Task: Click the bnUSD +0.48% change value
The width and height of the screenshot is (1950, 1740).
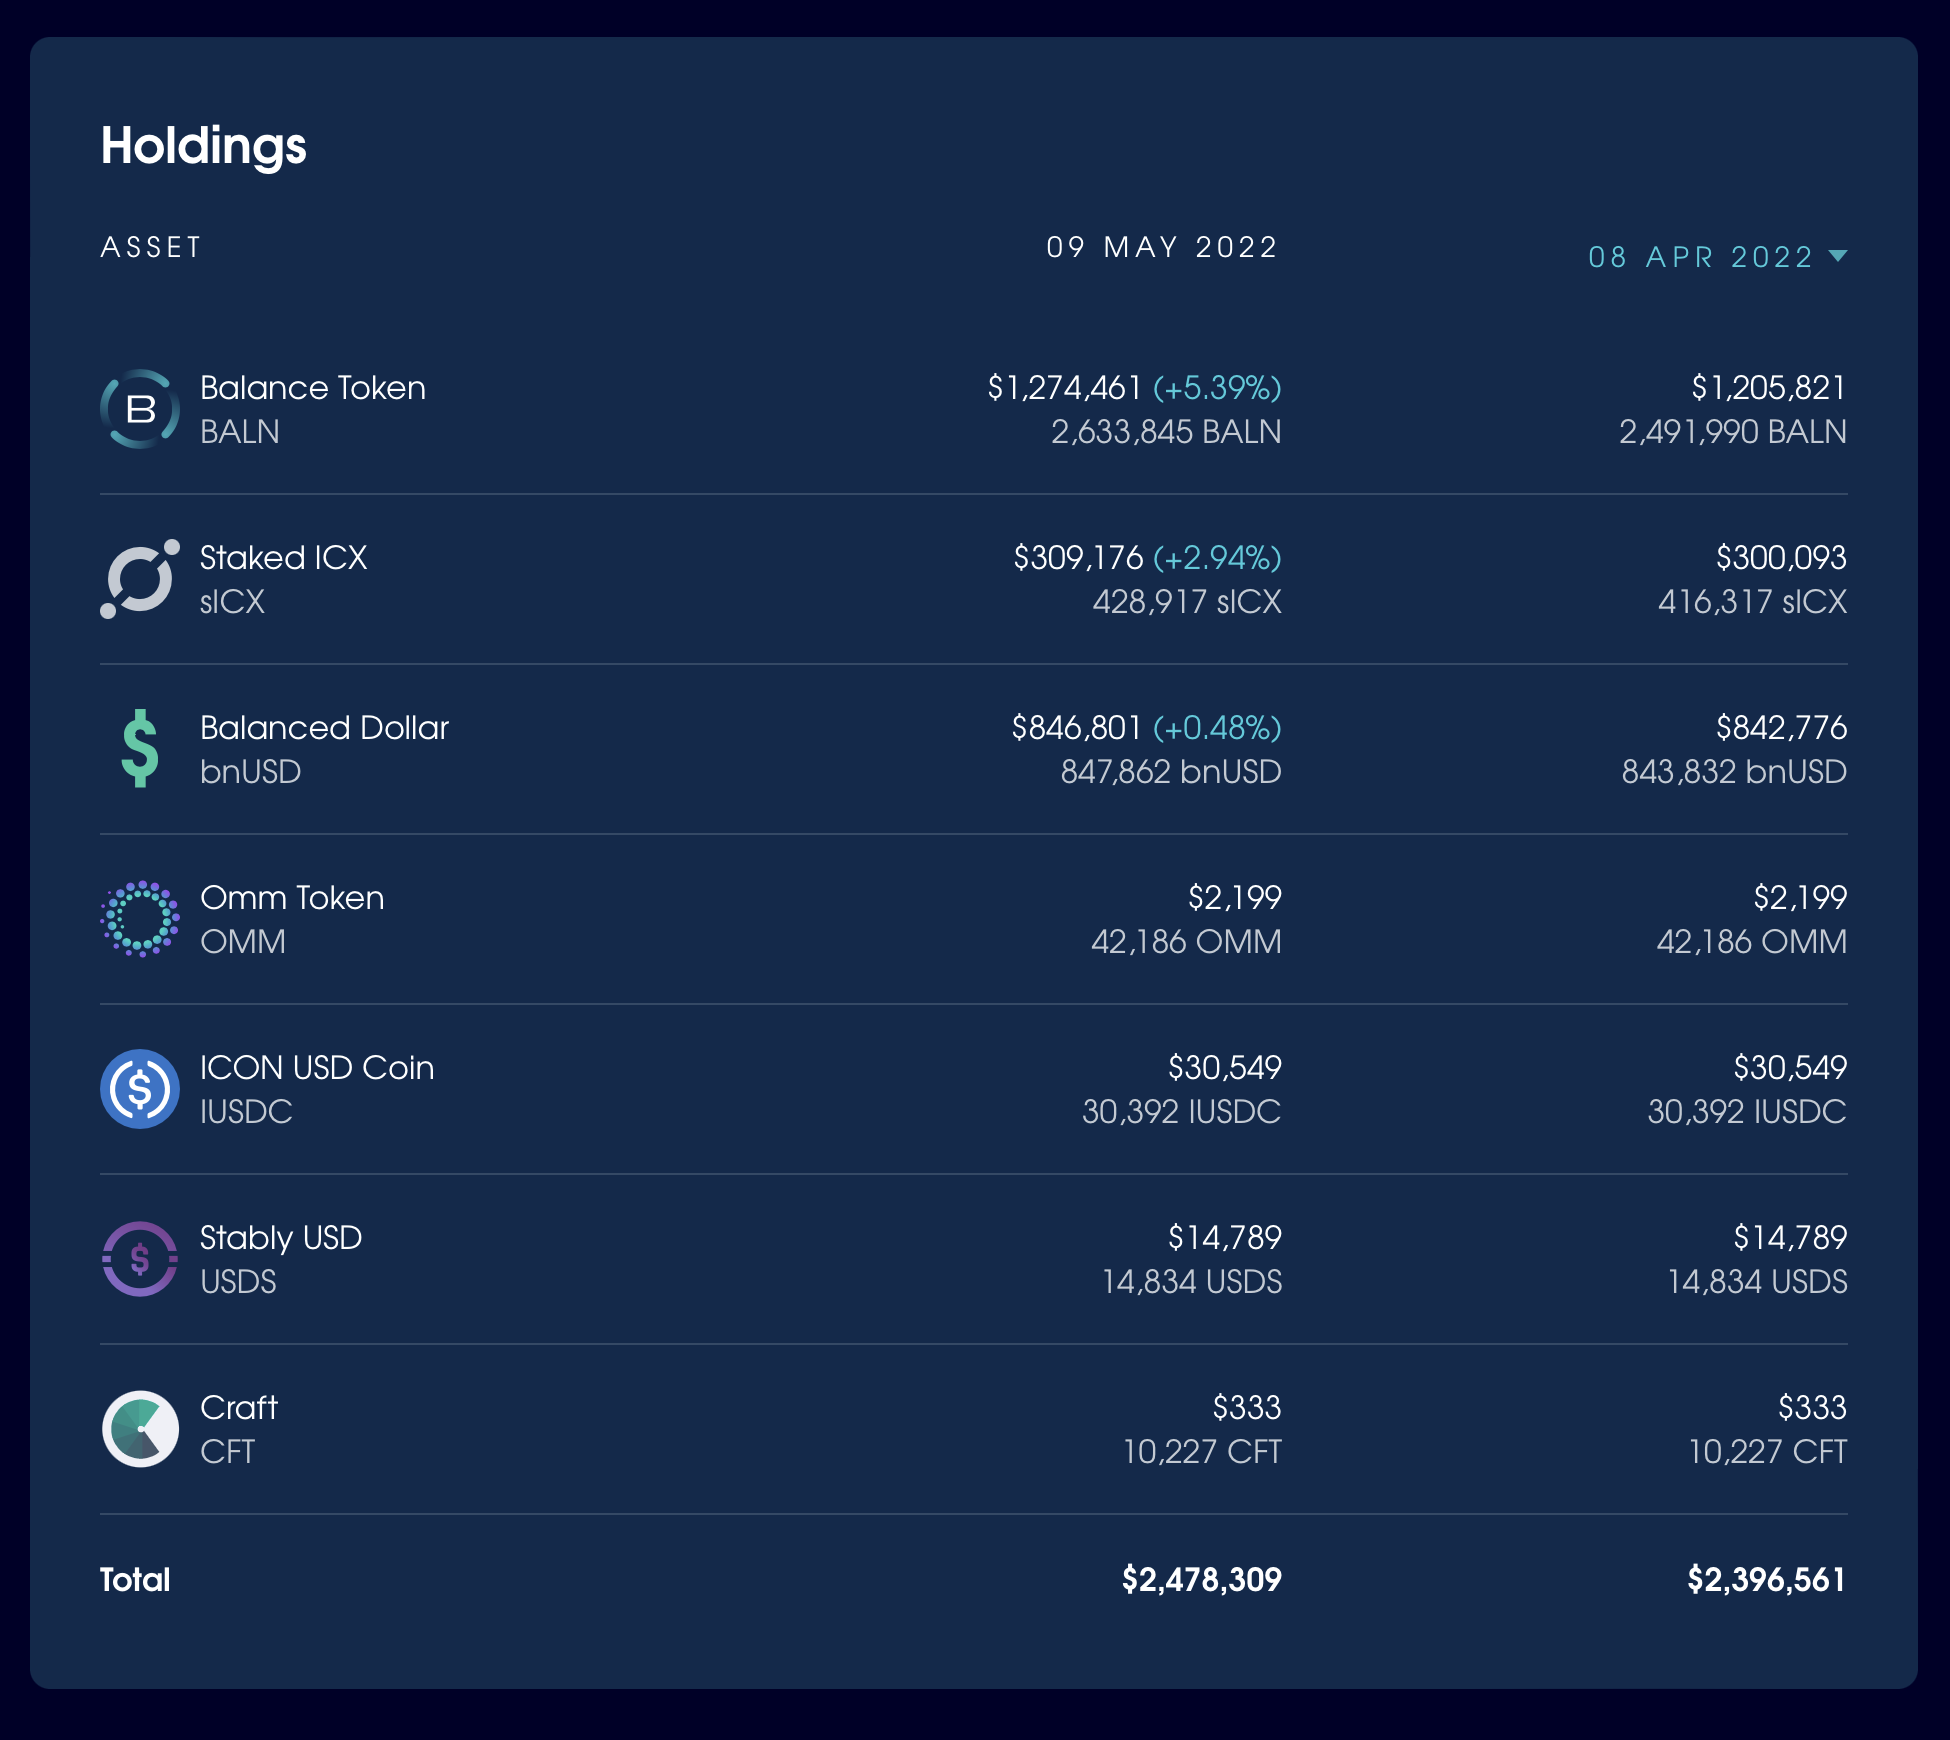Action: [1217, 728]
